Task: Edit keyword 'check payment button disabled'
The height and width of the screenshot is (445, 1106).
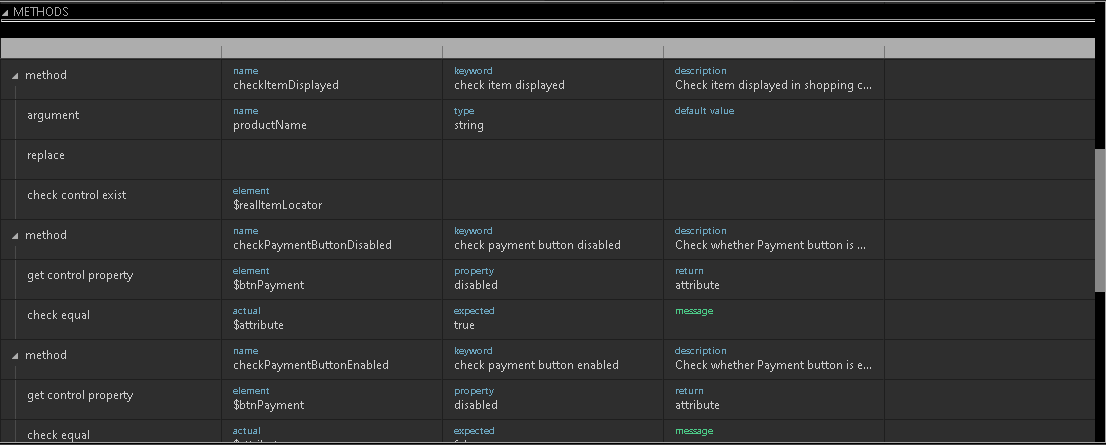Action: tap(537, 245)
